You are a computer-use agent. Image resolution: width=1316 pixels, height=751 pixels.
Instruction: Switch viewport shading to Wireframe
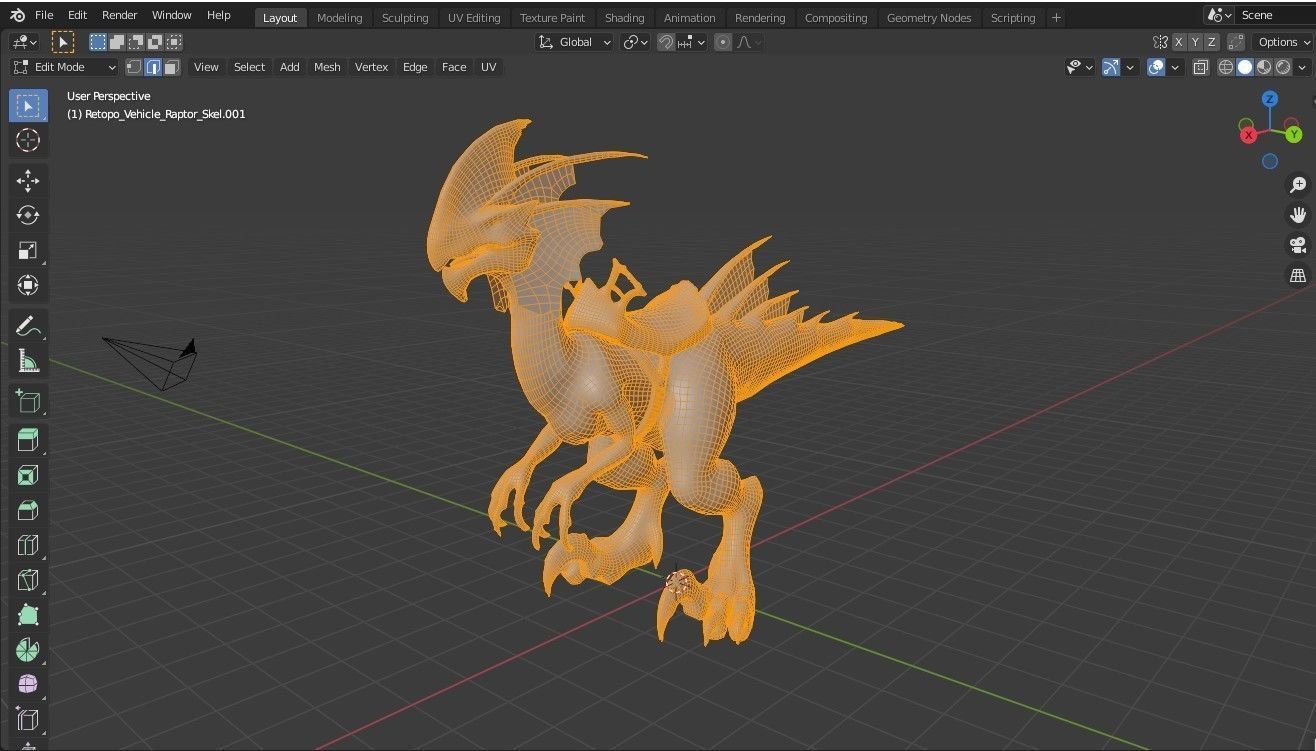pyautogui.click(x=1226, y=67)
